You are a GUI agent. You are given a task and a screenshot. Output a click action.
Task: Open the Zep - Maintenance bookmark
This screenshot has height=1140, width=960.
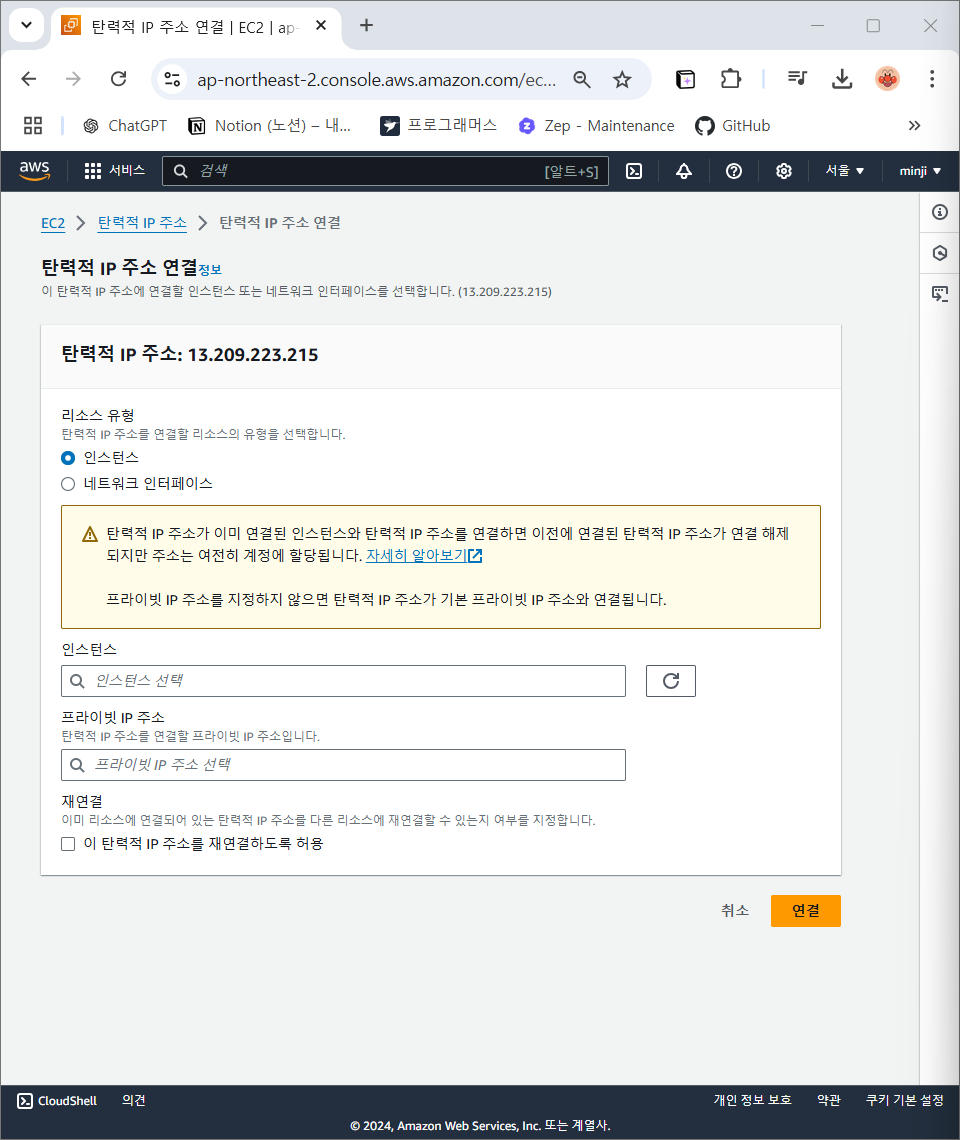click(x=596, y=126)
